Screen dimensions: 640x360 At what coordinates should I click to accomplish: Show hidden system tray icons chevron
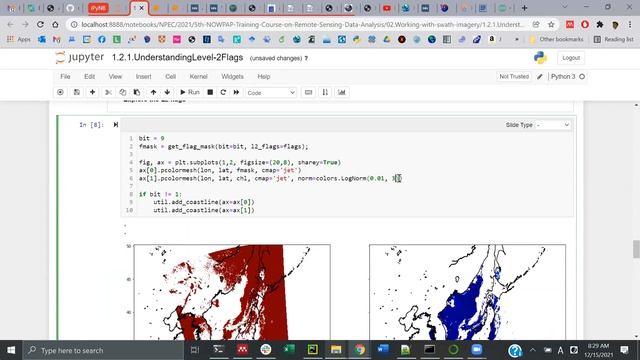point(532,350)
